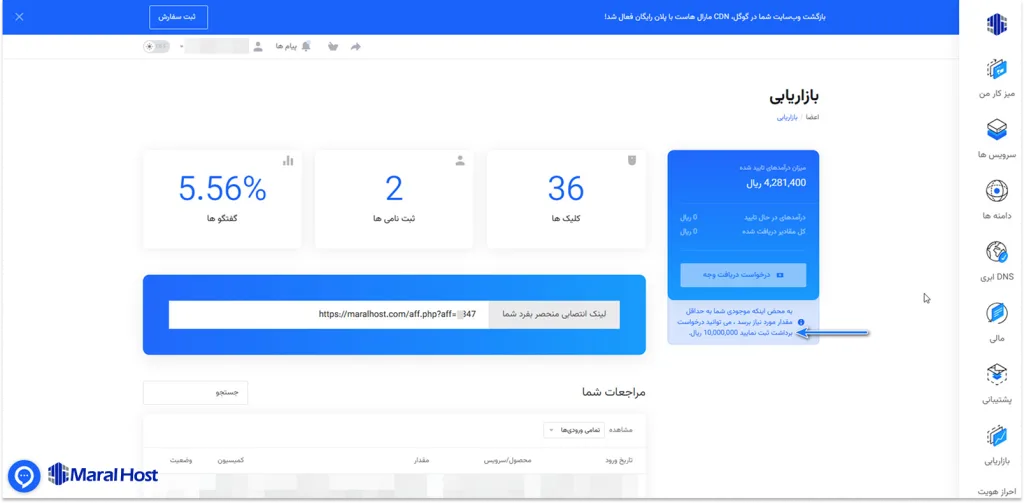Open تمامی ورودی‌ها view dropdown
1024x503 pixels.
574,430
